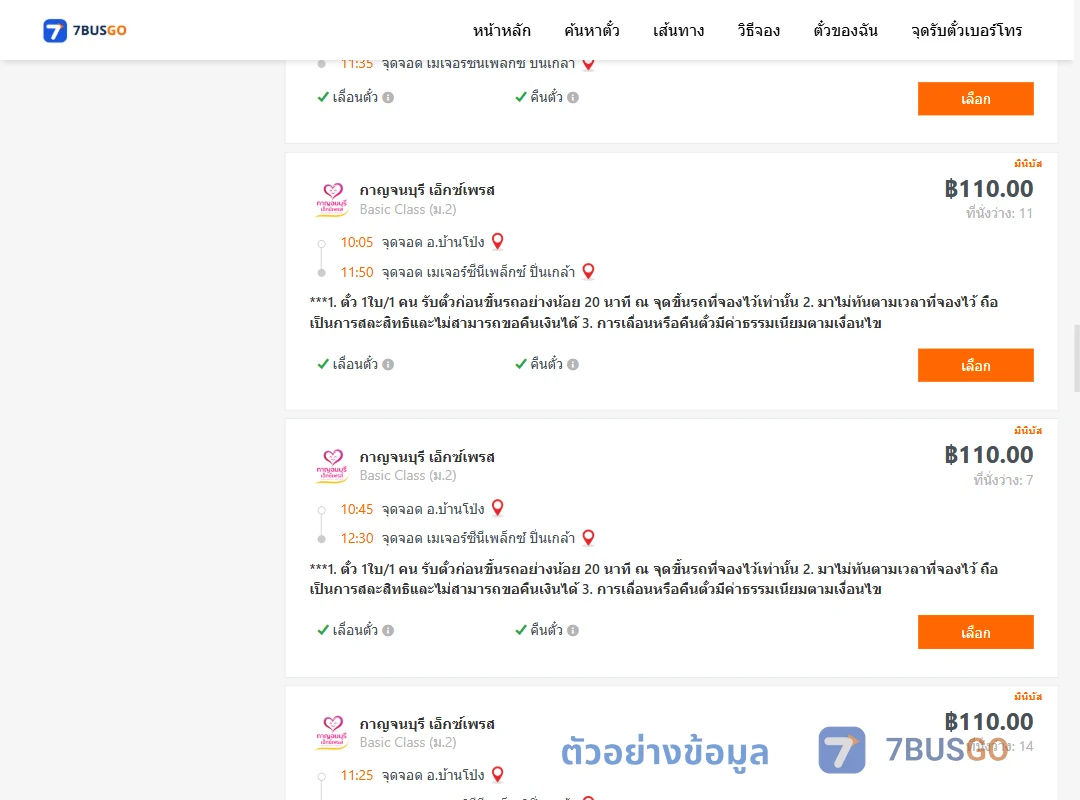This screenshot has height=800, width=1080.
Task: Open เลื่อนตั๋ว info icon in 10:45 trip card
Action: point(388,630)
